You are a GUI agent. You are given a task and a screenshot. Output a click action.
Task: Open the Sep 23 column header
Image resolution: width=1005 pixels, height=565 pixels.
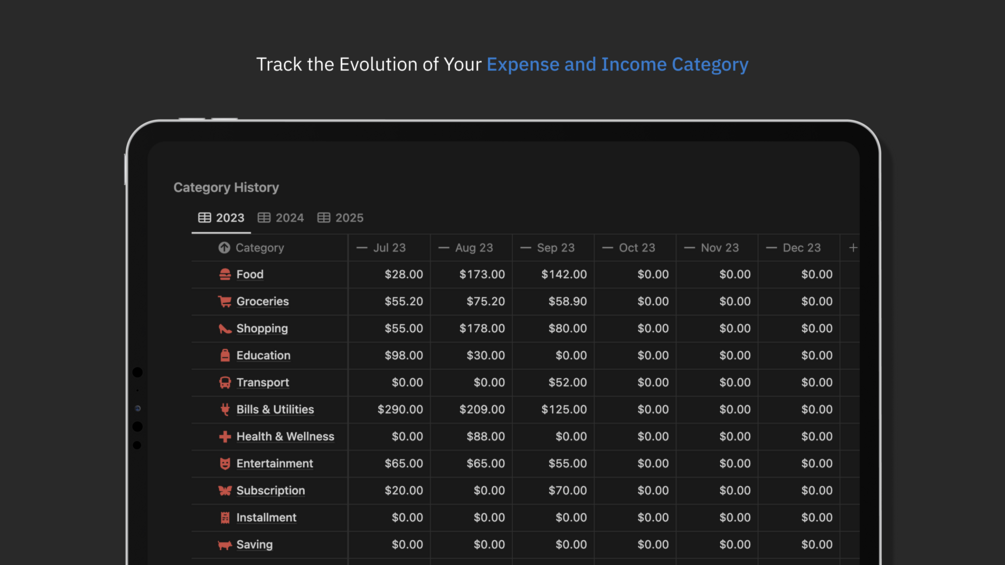pyautogui.click(x=553, y=247)
